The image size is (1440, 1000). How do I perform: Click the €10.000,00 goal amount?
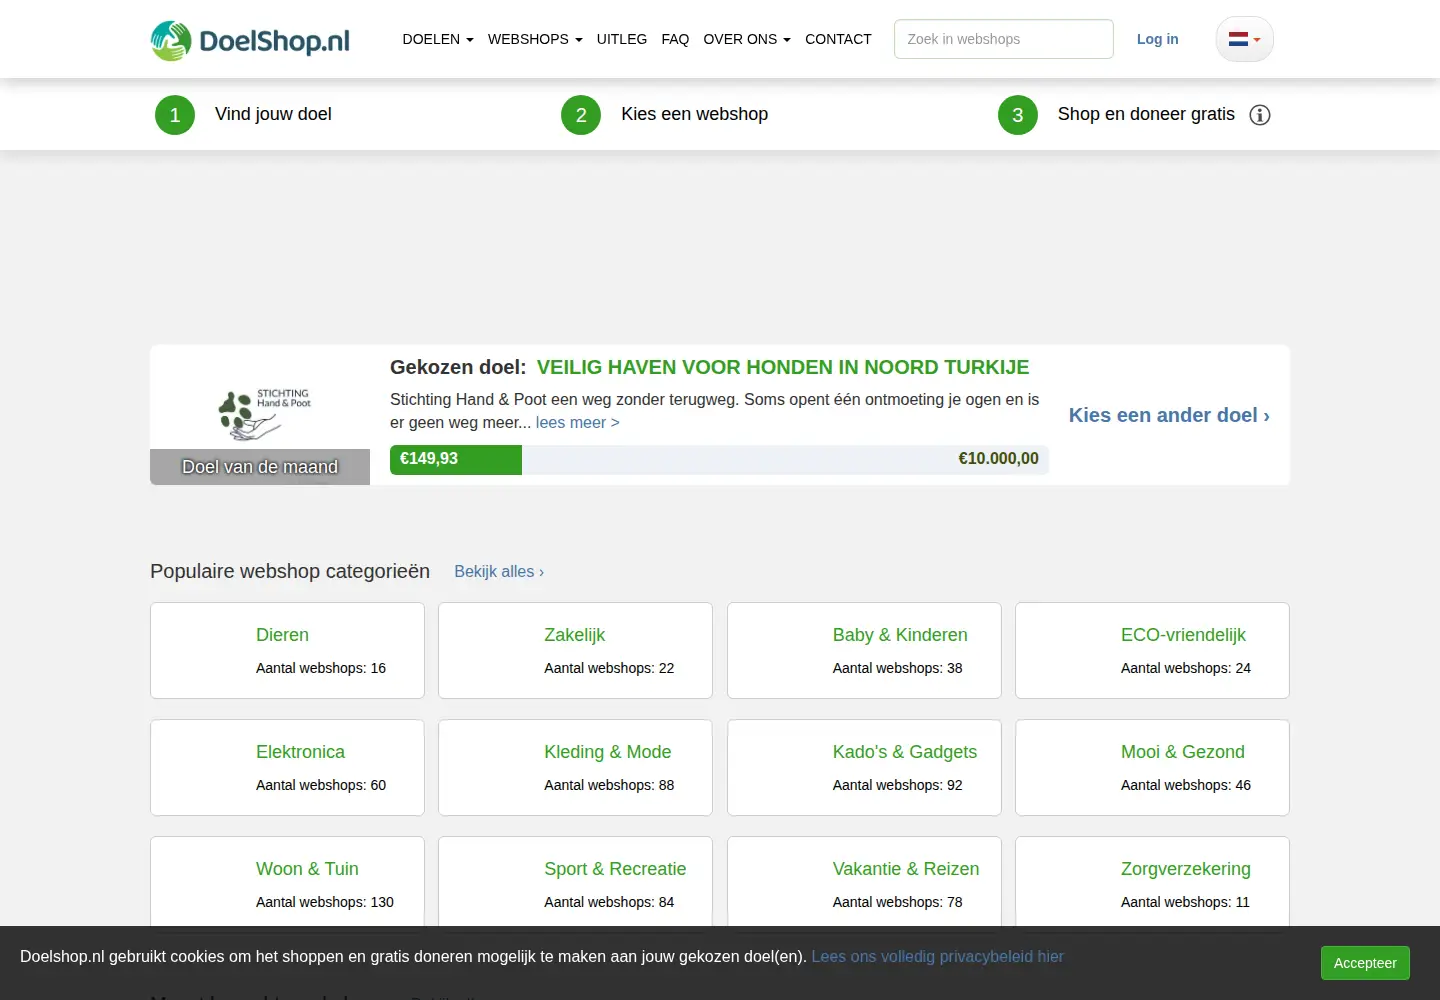tap(998, 459)
